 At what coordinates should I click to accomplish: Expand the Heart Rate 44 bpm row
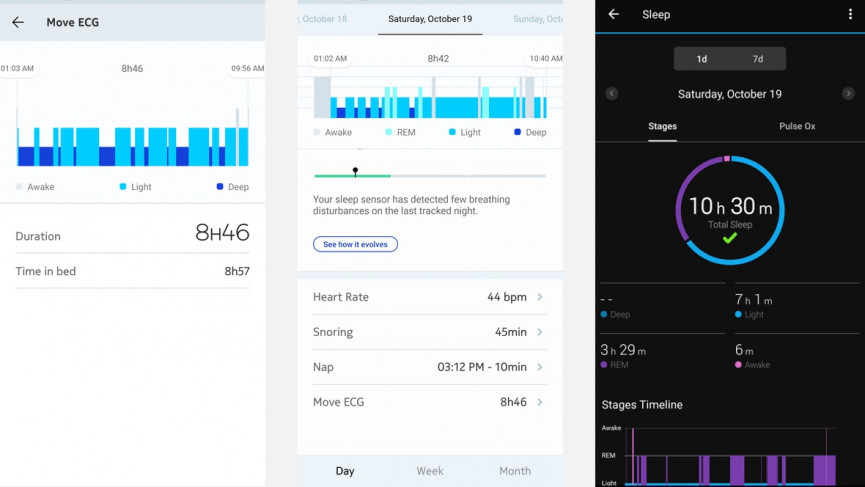pos(430,297)
